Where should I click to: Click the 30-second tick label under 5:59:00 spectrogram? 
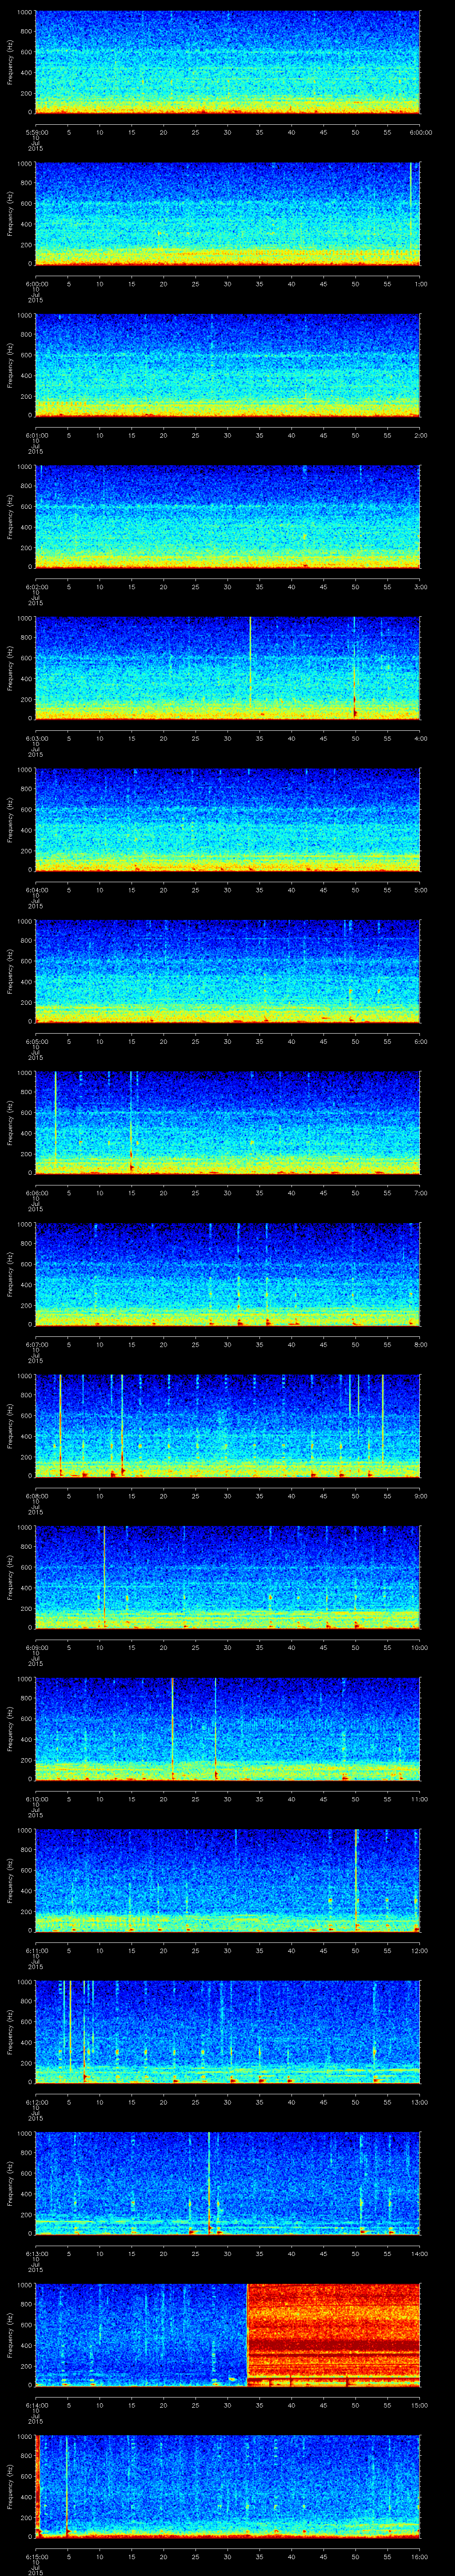(x=228, y=132)
